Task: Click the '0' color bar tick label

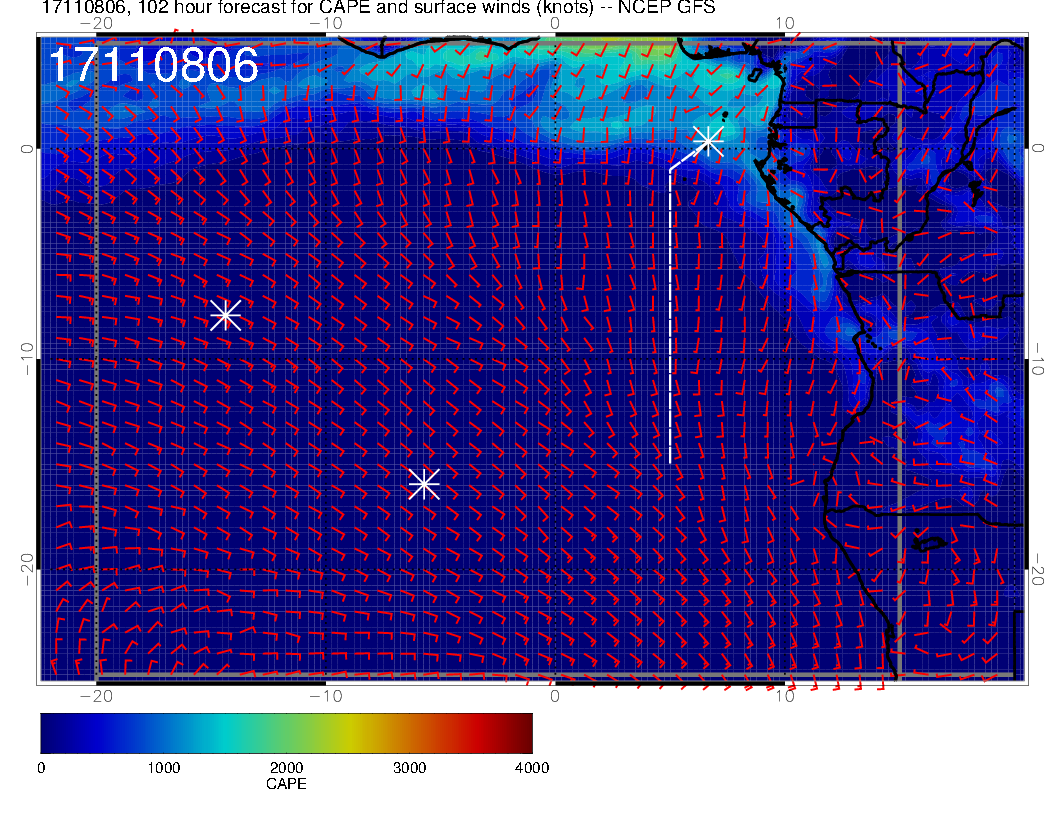Action: tap(41, 768)
